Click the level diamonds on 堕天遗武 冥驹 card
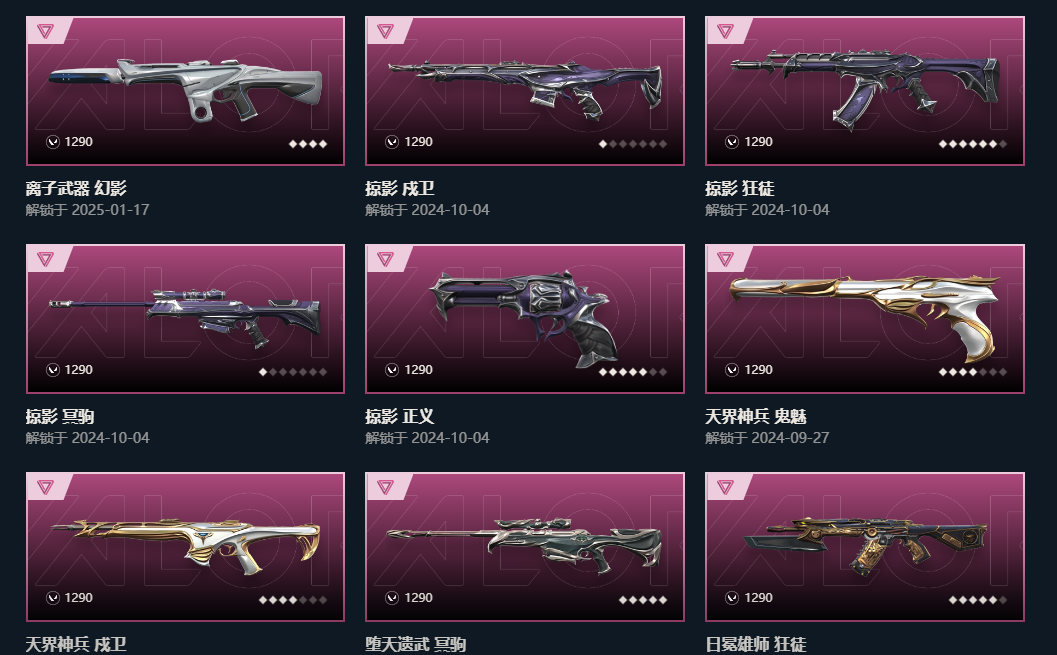The height and width of the screenshot is (655, 1057). click(643, 600)
